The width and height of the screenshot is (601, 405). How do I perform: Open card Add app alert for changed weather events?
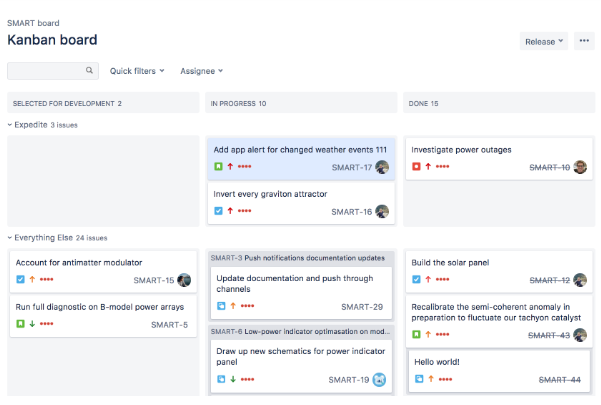[301, 159]
